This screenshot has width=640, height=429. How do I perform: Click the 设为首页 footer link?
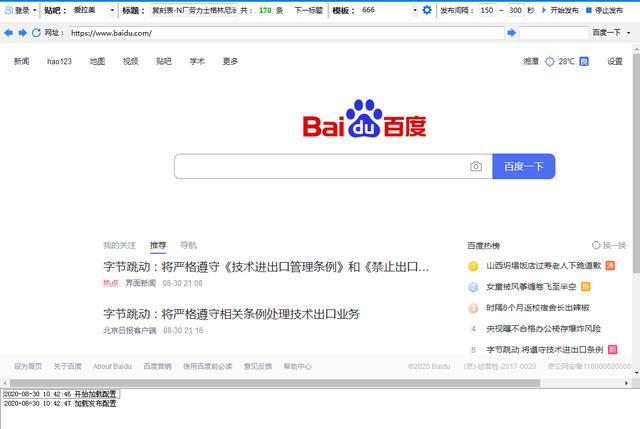click(x=28, y=367)
